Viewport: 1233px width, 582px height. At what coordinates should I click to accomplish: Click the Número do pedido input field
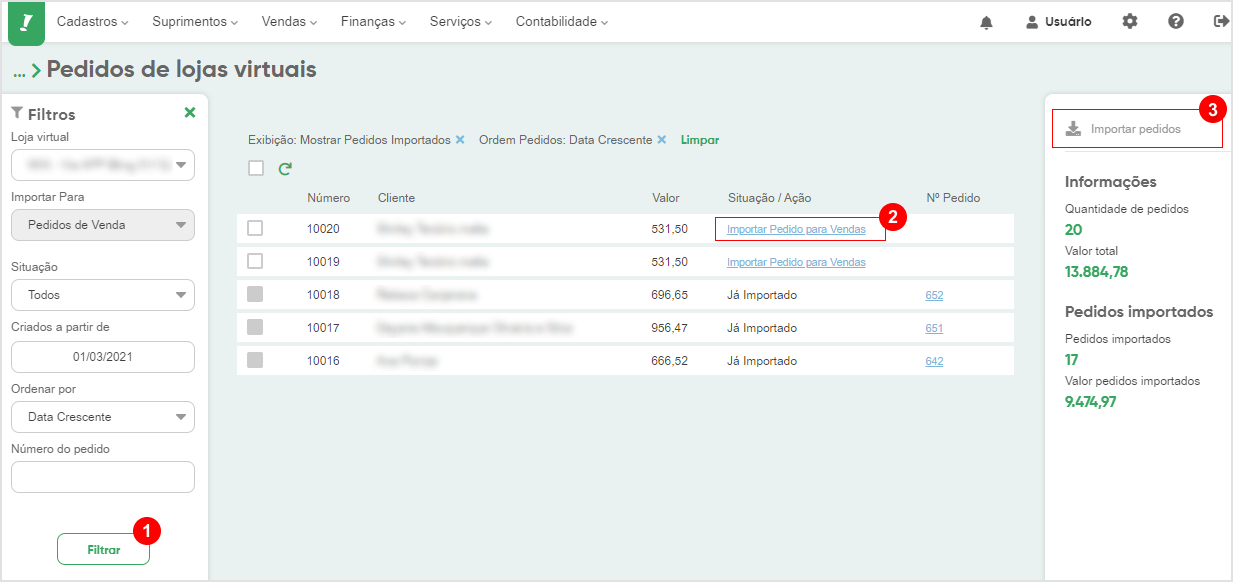tap(103, 477)
